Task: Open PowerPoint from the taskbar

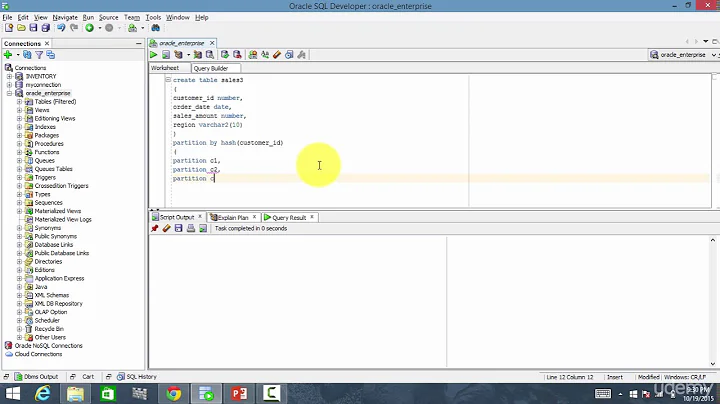Action: point(239,393)
